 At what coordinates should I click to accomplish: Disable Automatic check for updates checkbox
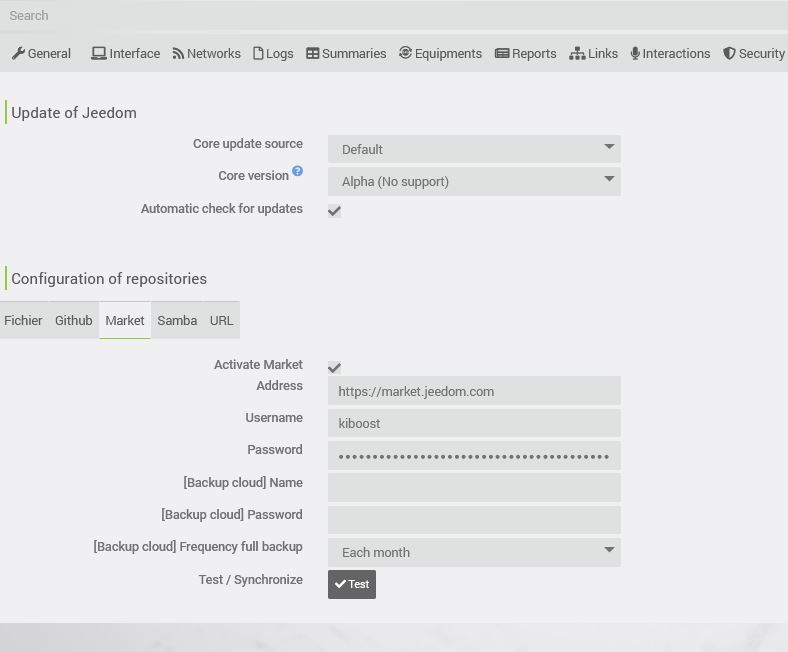334,211
